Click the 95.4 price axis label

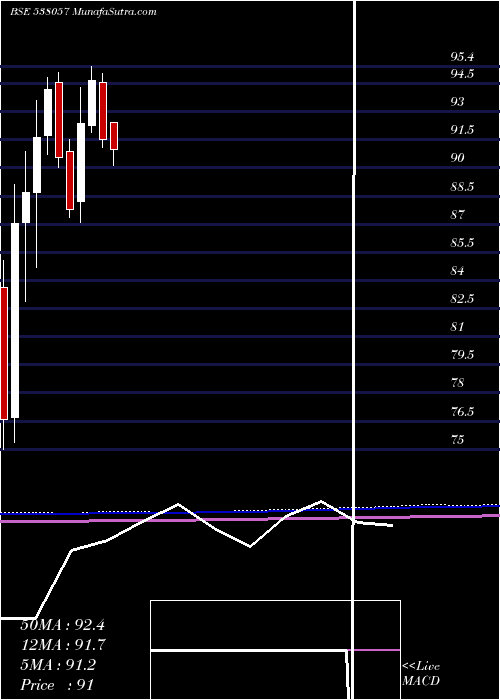[462, 57]
